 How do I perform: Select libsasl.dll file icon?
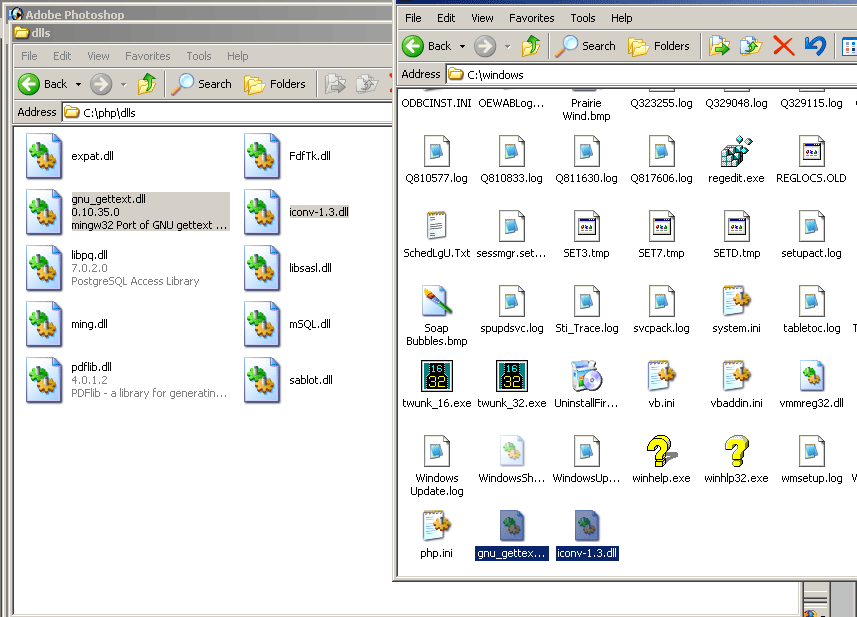(x=262, y=268)
